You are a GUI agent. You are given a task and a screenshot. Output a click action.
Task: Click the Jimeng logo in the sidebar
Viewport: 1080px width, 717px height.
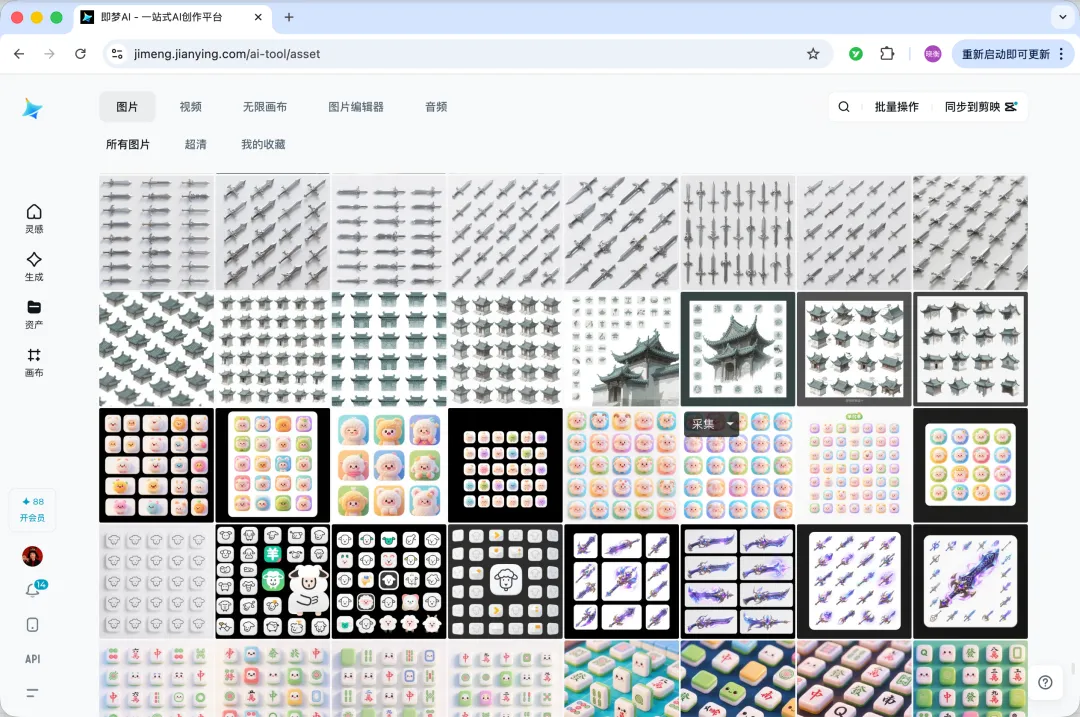[x=32, y=108]
